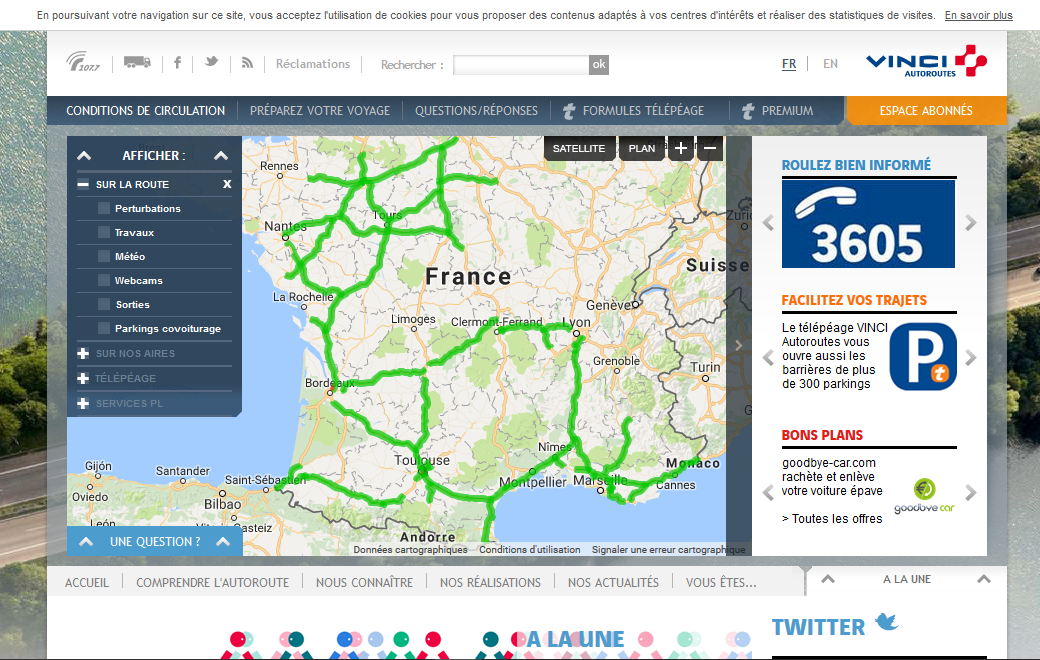Zoom out the map with minus button
The image size is (1040, 660).
click(x=710, y=148)
